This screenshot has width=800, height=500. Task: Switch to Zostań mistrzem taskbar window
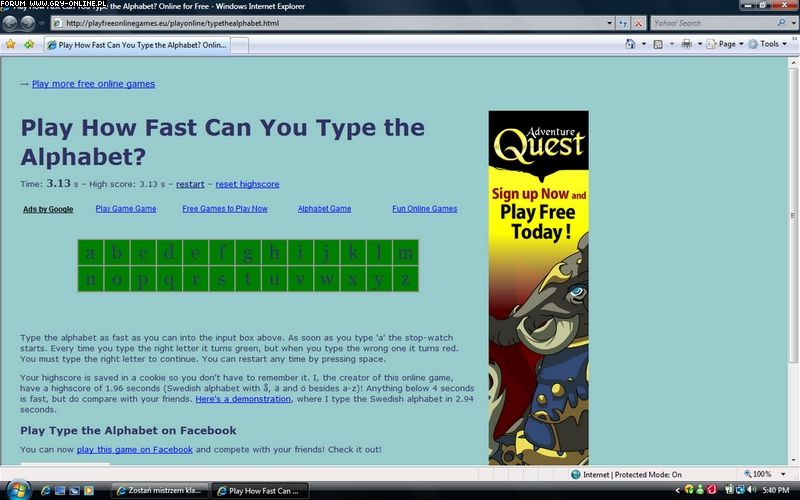[x=160, y=490]
